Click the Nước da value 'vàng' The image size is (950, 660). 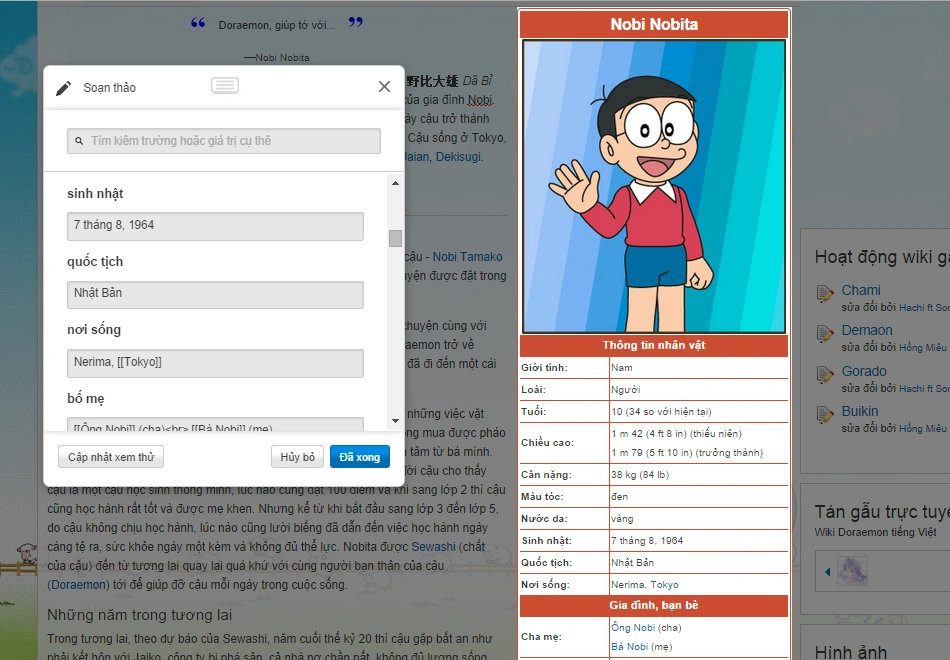(x=622, y=519)
